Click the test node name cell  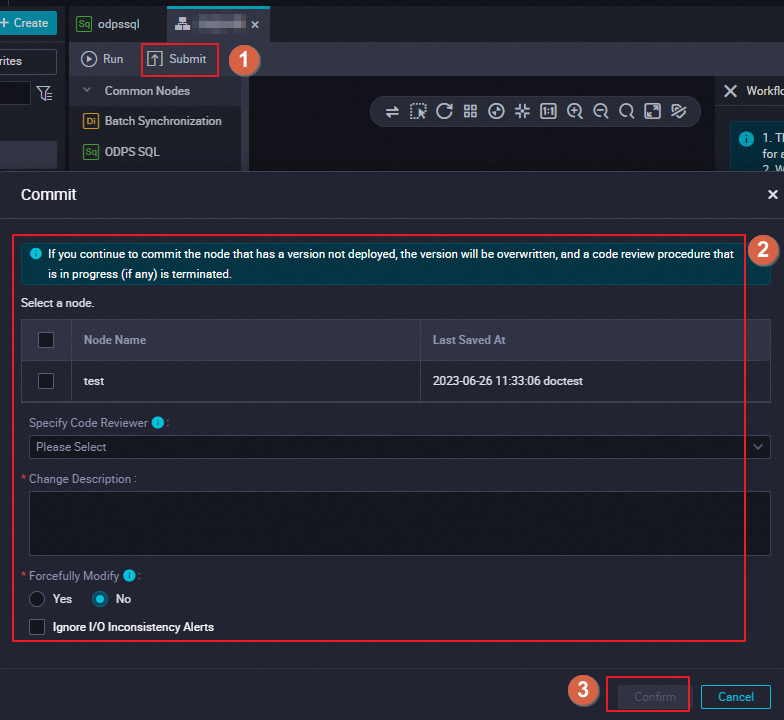pyautogui.click(x=246, y=381)
